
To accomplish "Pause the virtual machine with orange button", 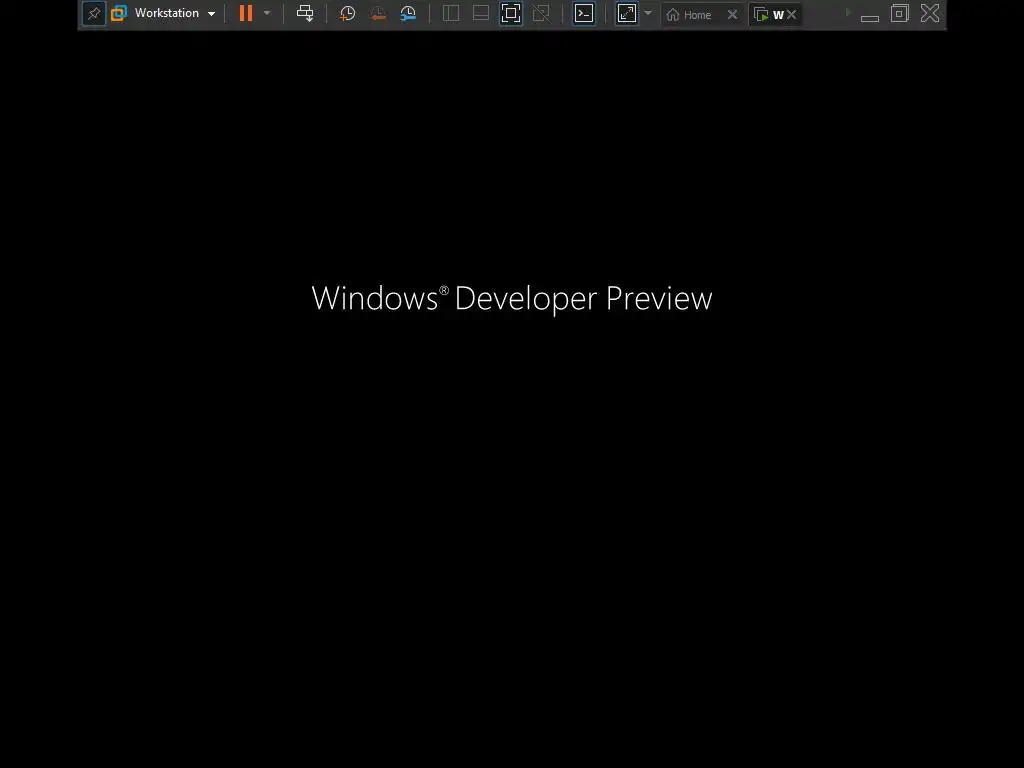I will 246,13.
